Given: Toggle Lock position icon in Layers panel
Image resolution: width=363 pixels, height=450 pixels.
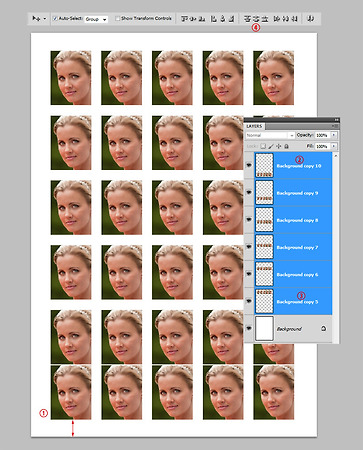Looking at the screenshot, I should point(279,146).
